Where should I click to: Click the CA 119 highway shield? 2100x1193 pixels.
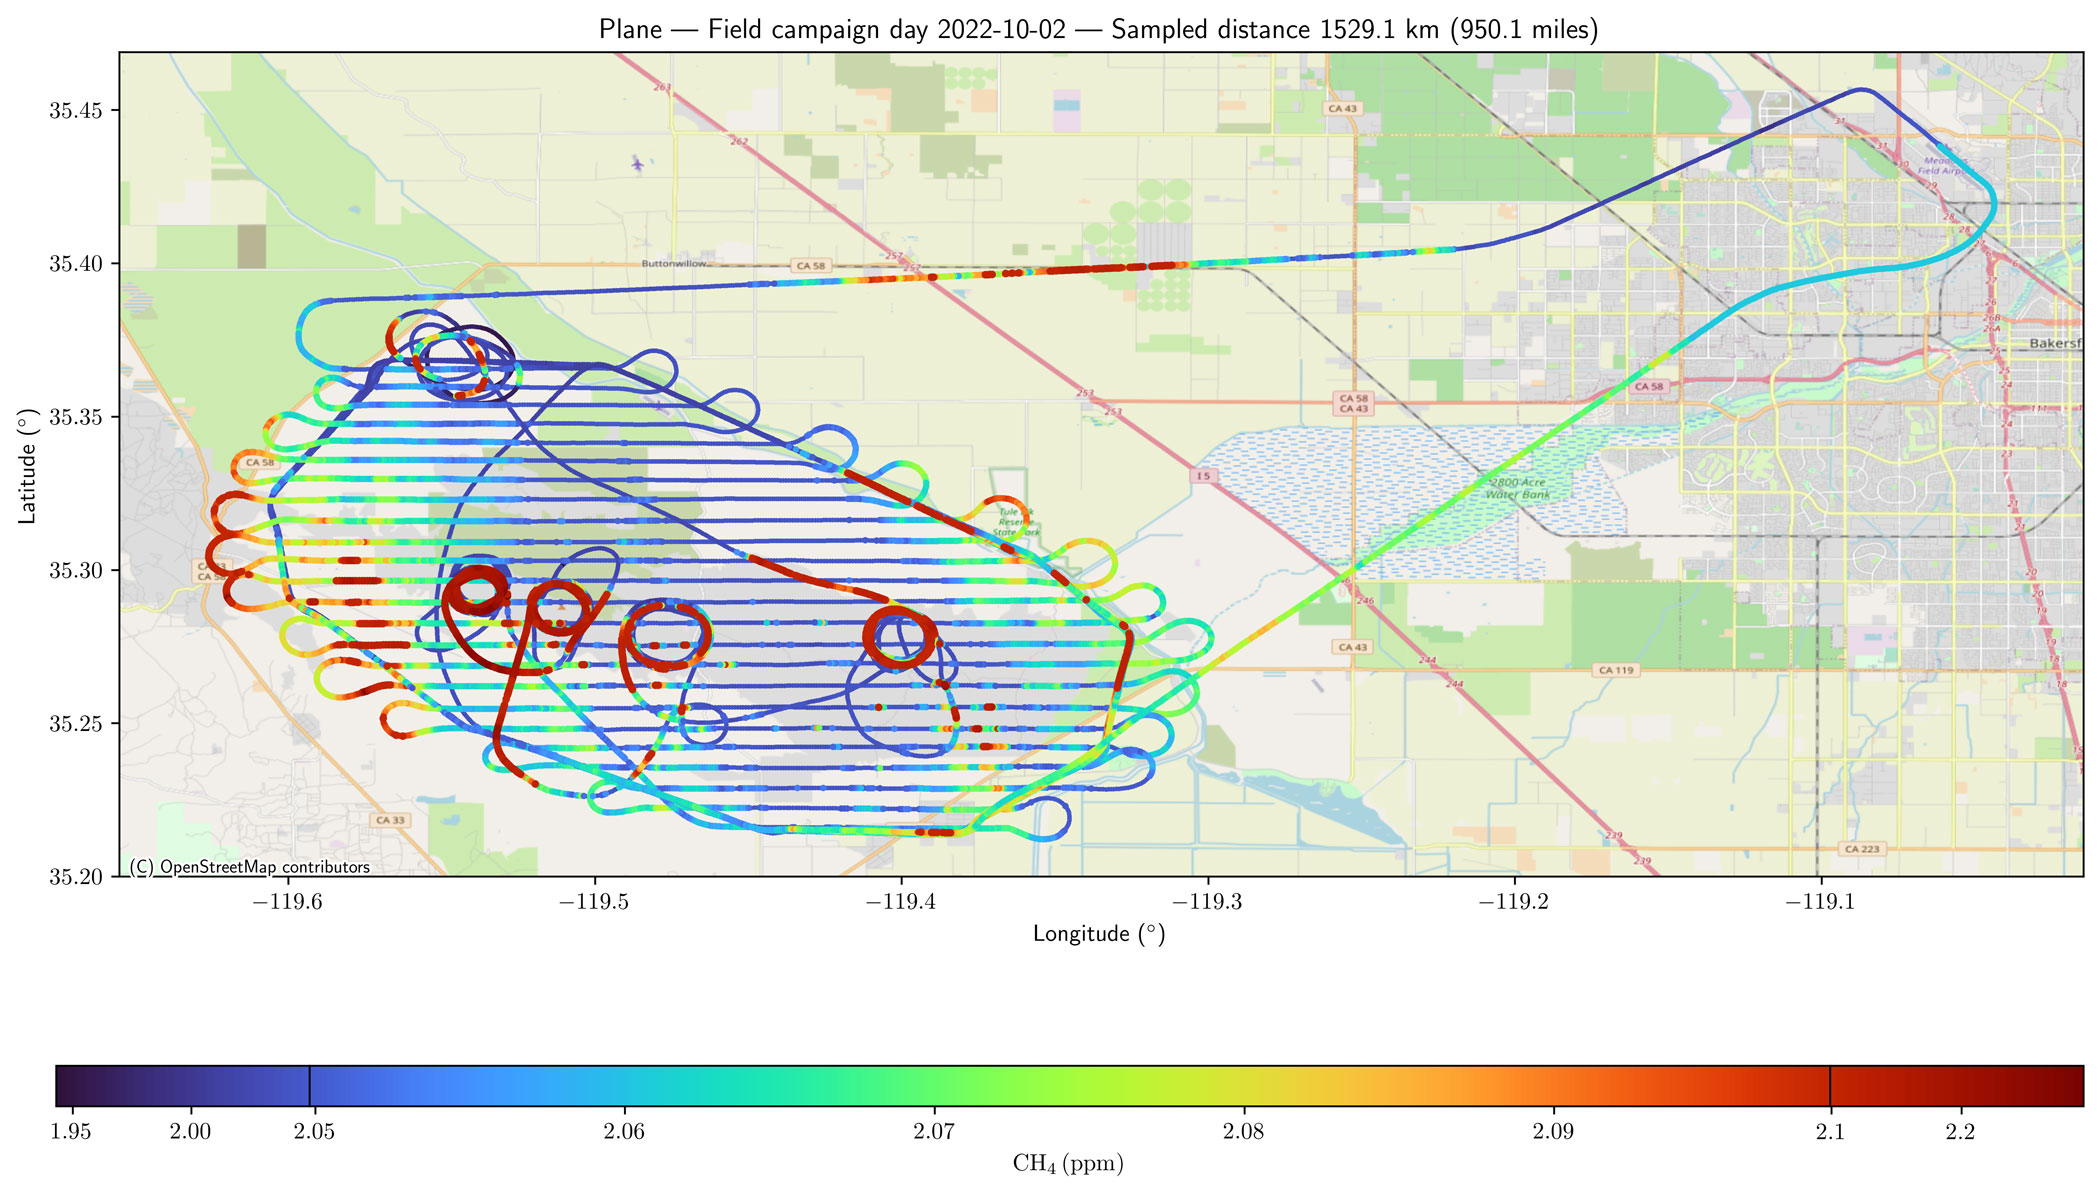click(x=1616, y=670)
